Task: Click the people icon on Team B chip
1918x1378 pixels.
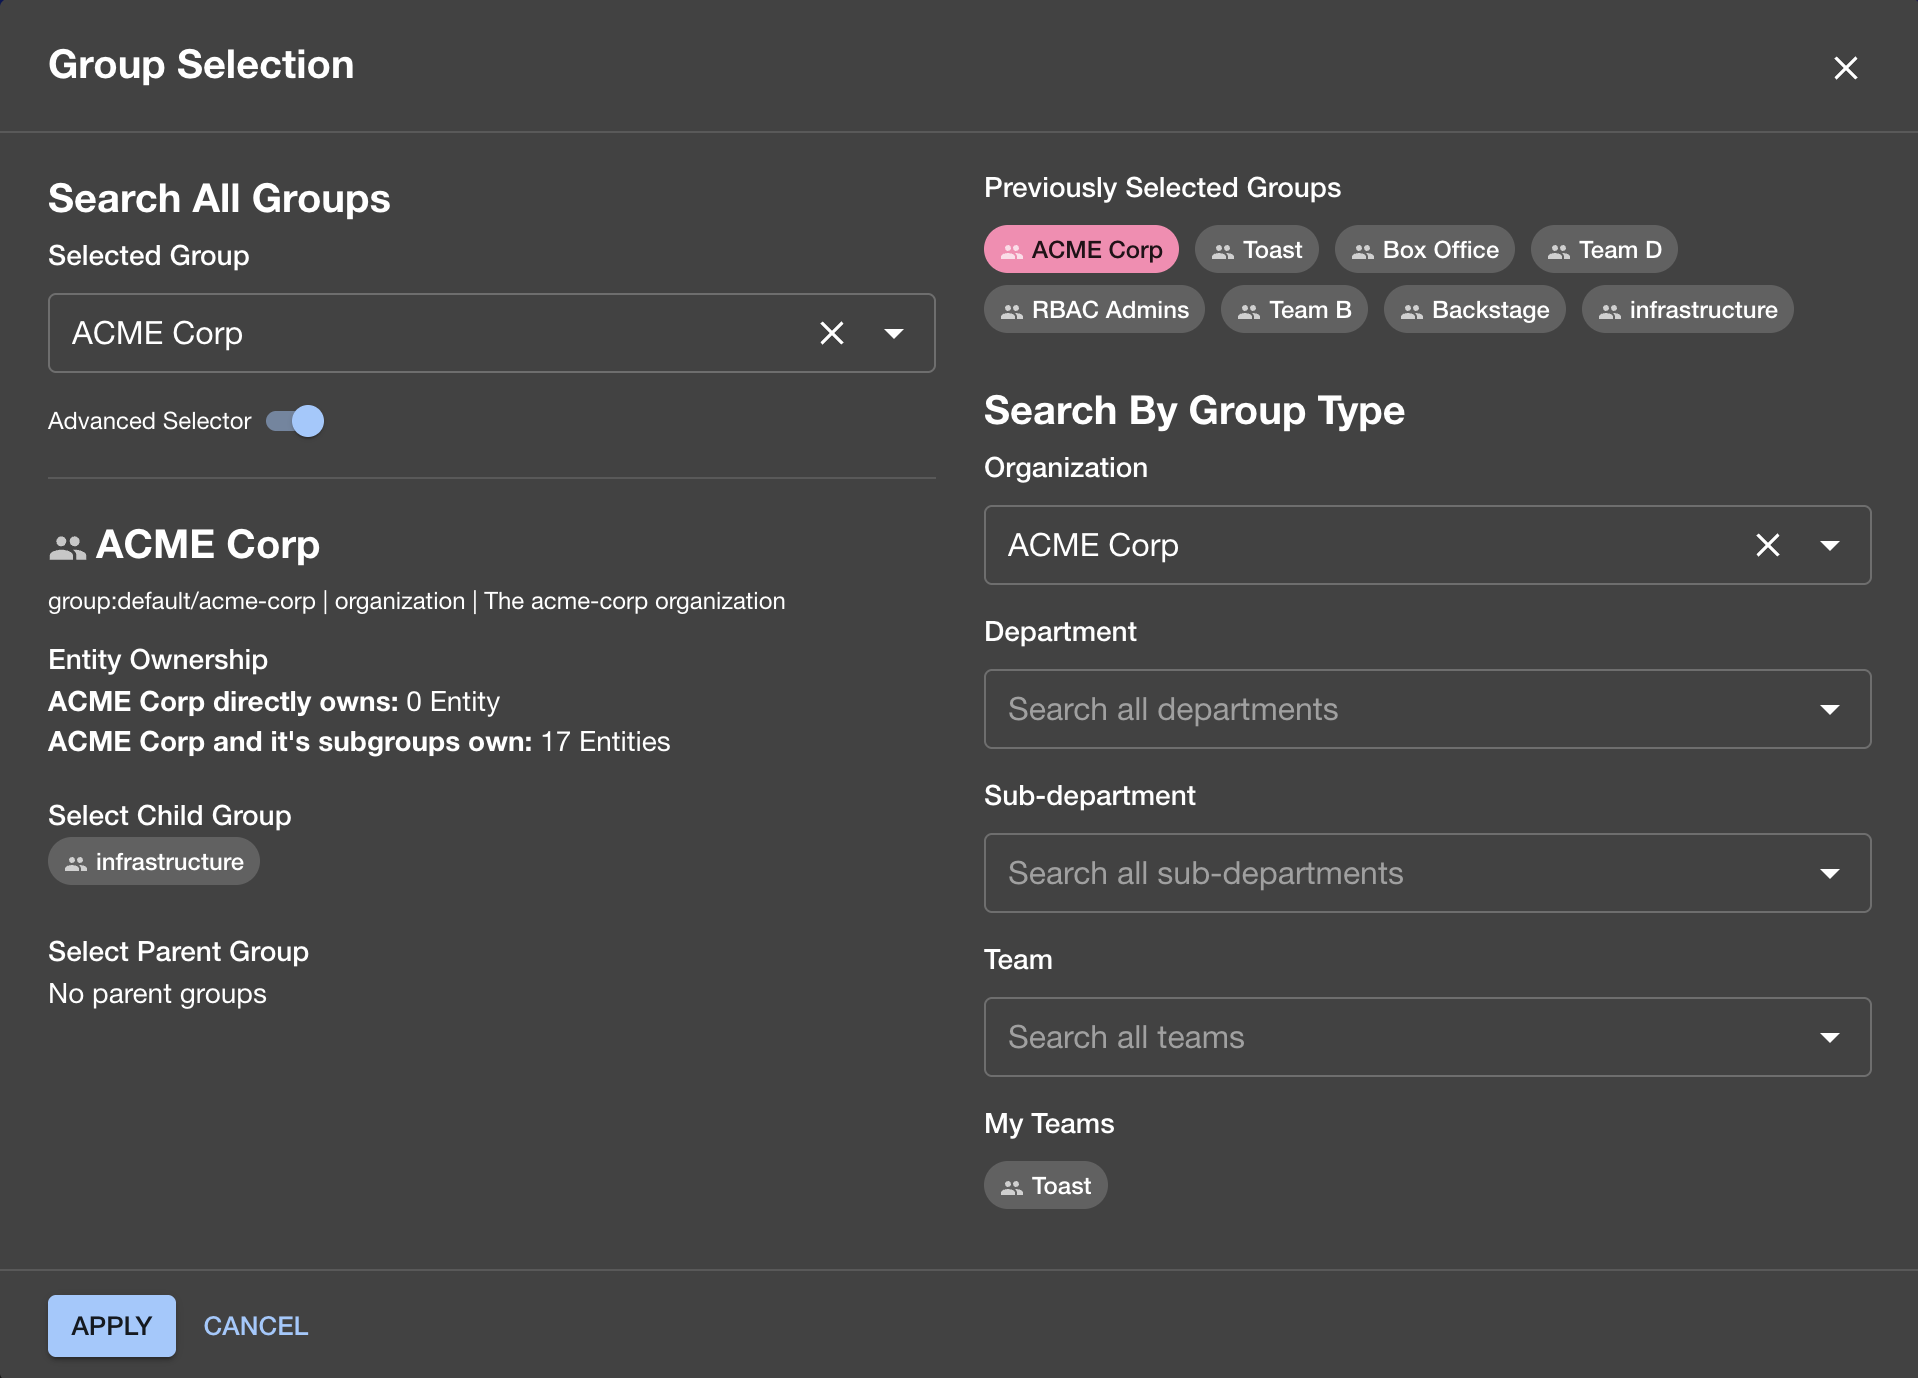Action: pyautogui.click(x=1249, y=312)
